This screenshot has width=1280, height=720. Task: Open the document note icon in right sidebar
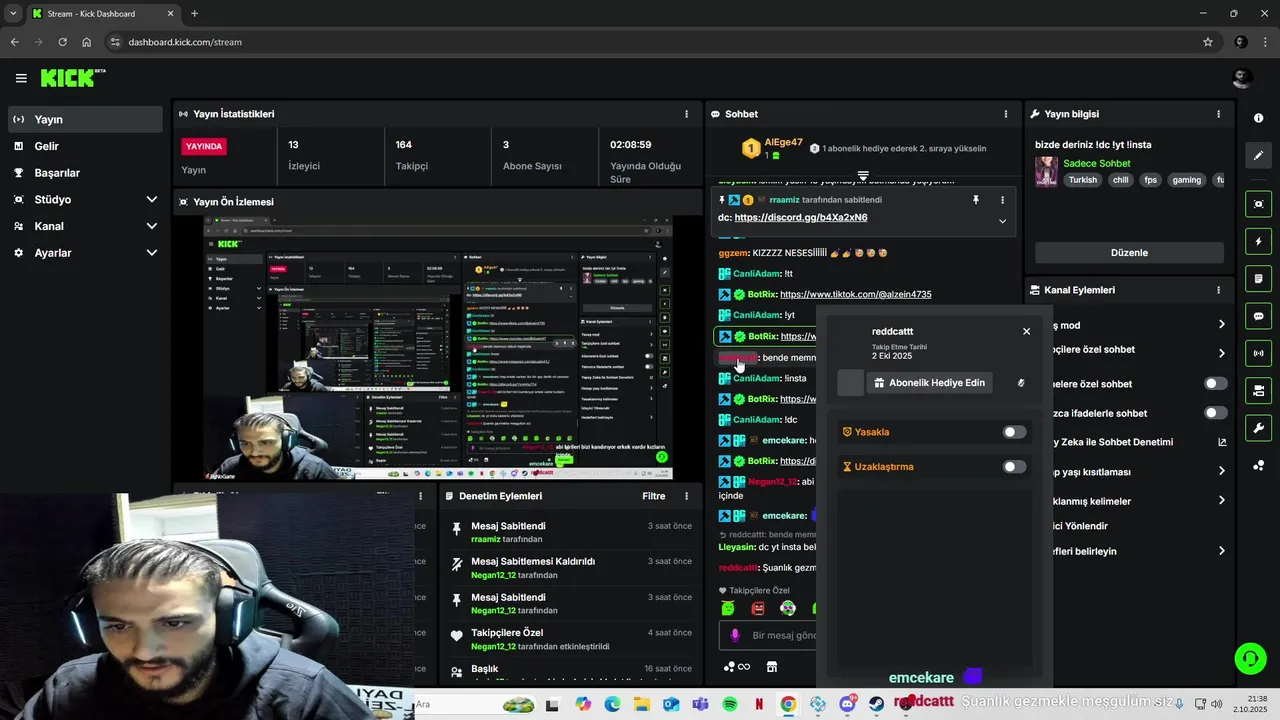pos(1258,278)
